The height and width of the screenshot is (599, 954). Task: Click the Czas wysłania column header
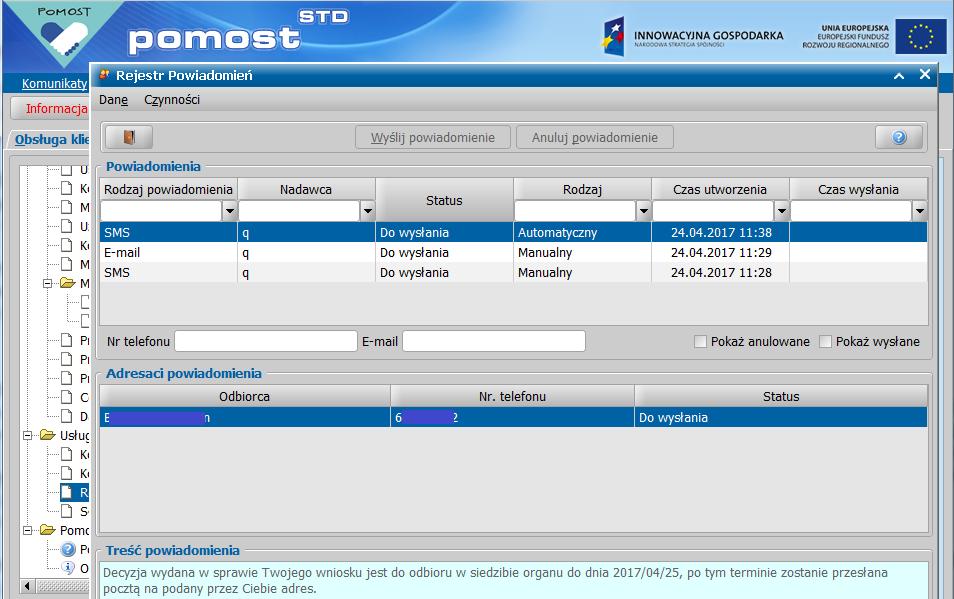point(858,189)
